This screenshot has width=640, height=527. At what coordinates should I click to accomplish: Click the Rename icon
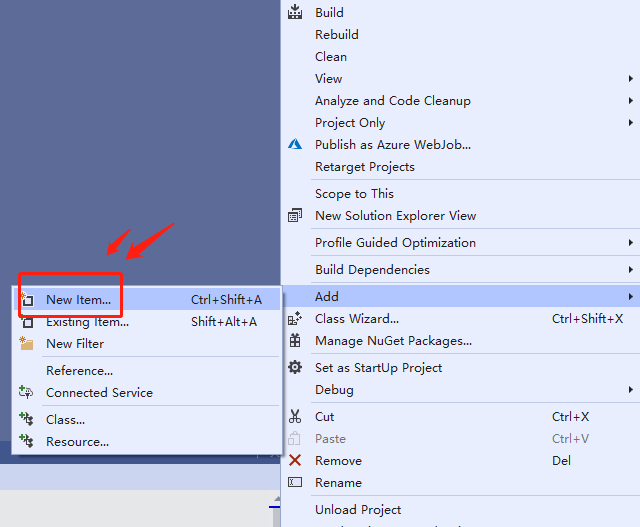tap(295, 482)
